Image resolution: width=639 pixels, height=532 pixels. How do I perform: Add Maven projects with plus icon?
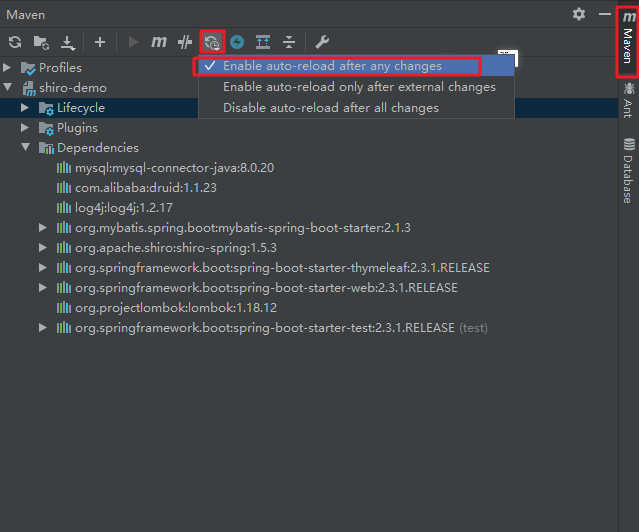(100, 42)
